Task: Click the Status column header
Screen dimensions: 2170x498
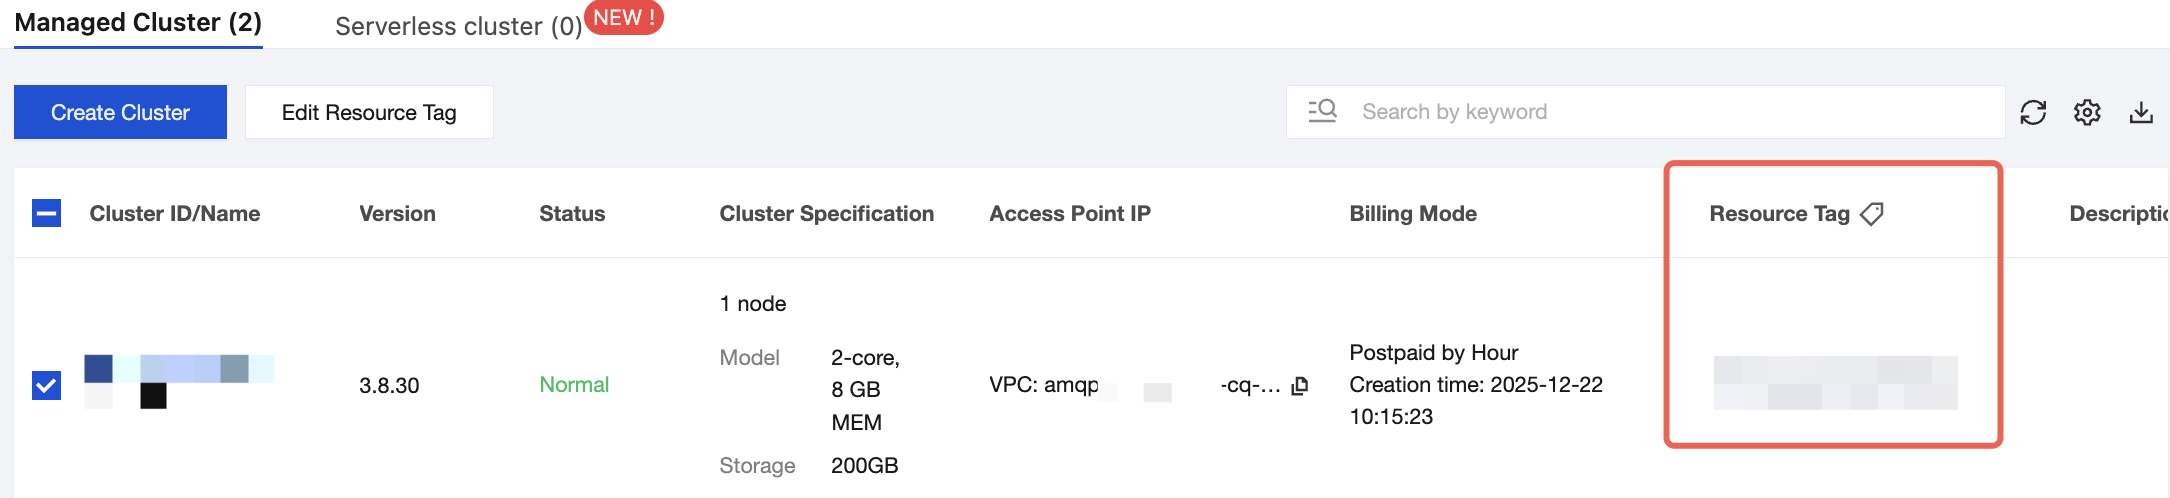Action: (572, 214)
